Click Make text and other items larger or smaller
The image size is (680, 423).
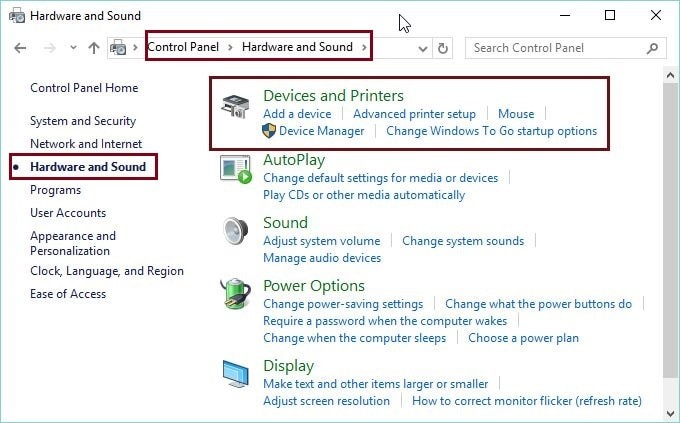pos(376,384)
